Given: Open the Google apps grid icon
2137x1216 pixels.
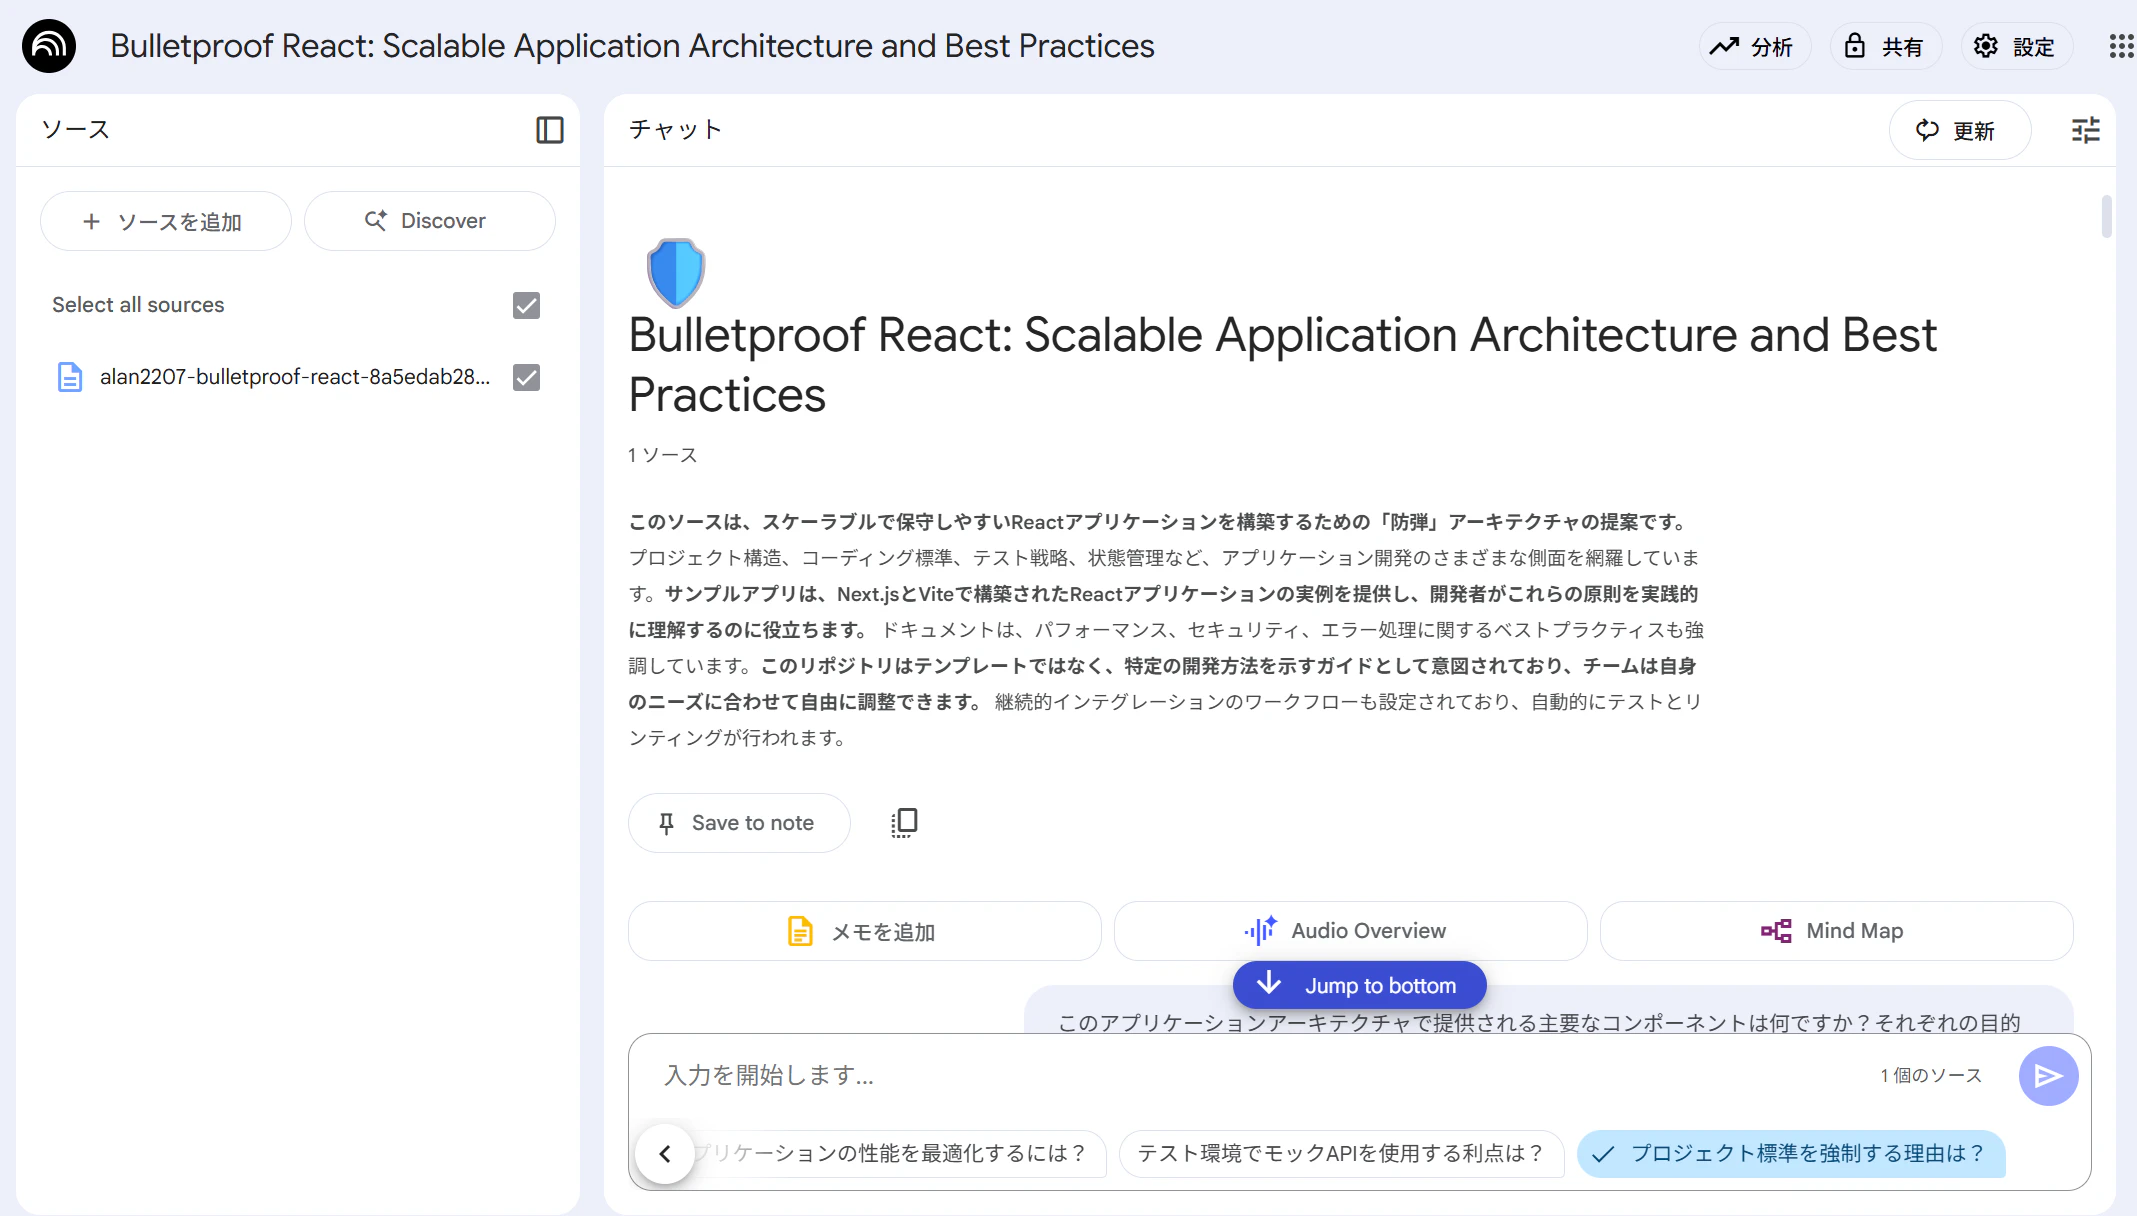Looking at the screenshot, I should tap(2120, 46).
